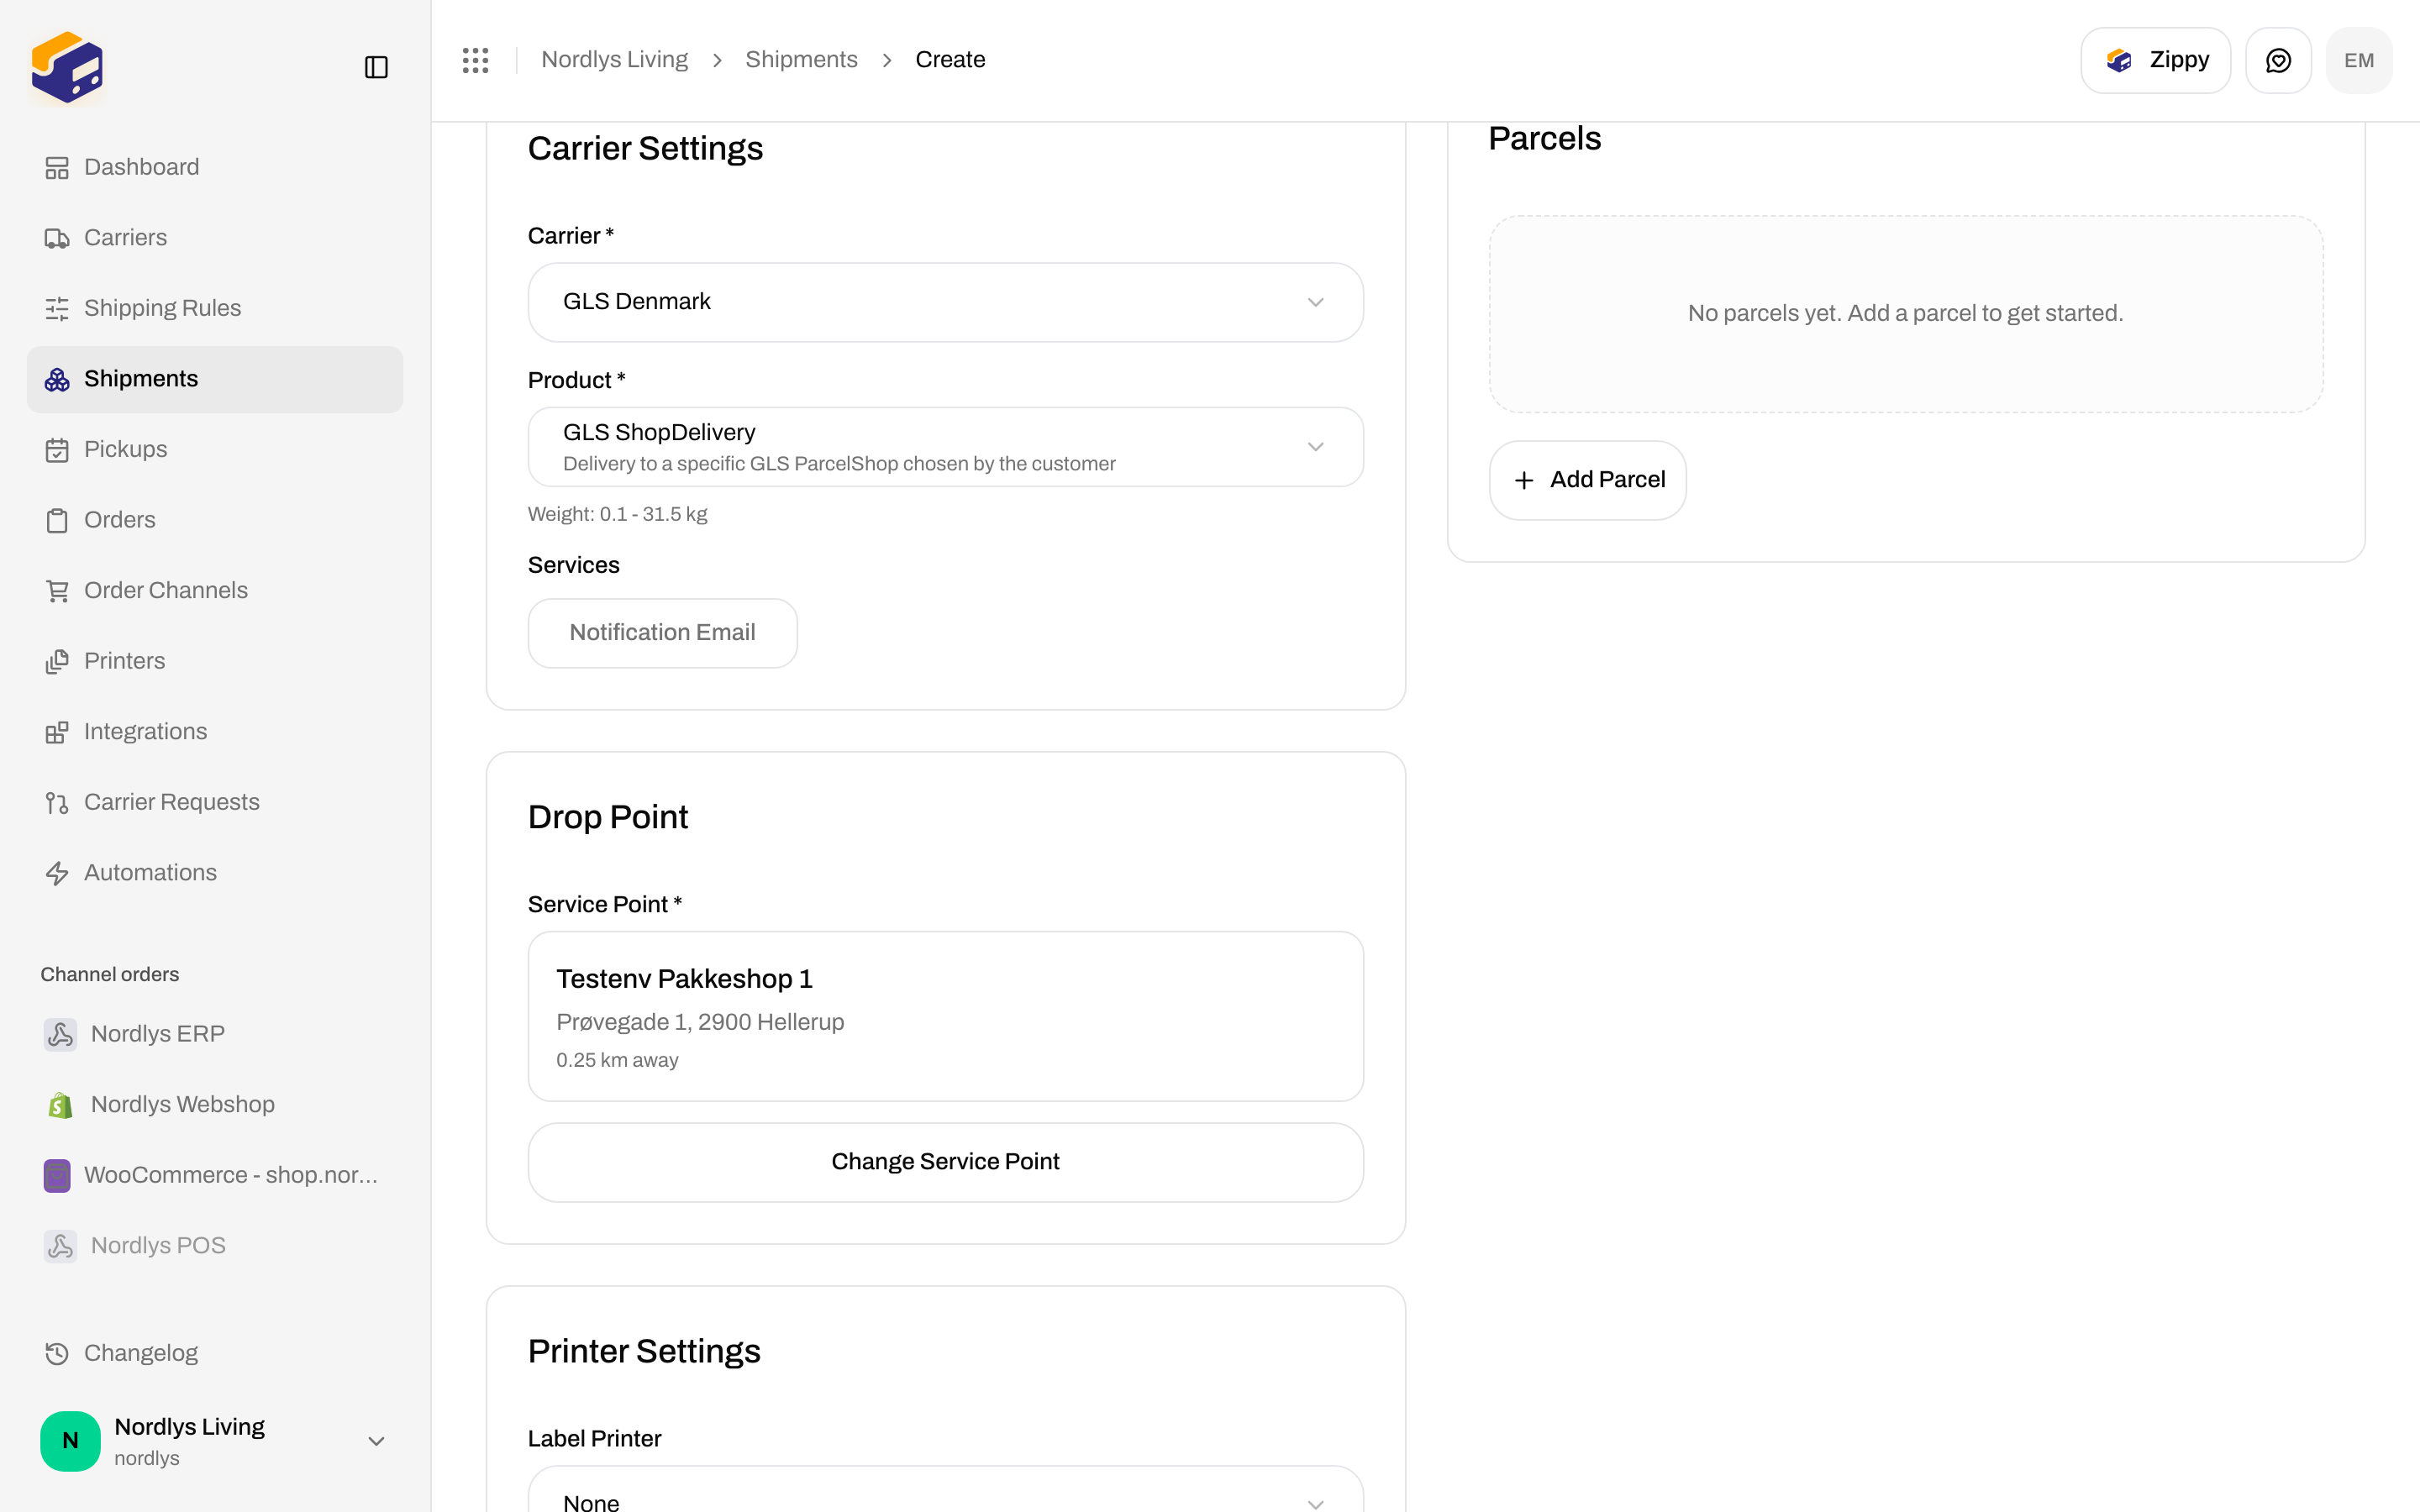
Task: Click the Carrier Requests icon
Action: (x=57, y=802)
